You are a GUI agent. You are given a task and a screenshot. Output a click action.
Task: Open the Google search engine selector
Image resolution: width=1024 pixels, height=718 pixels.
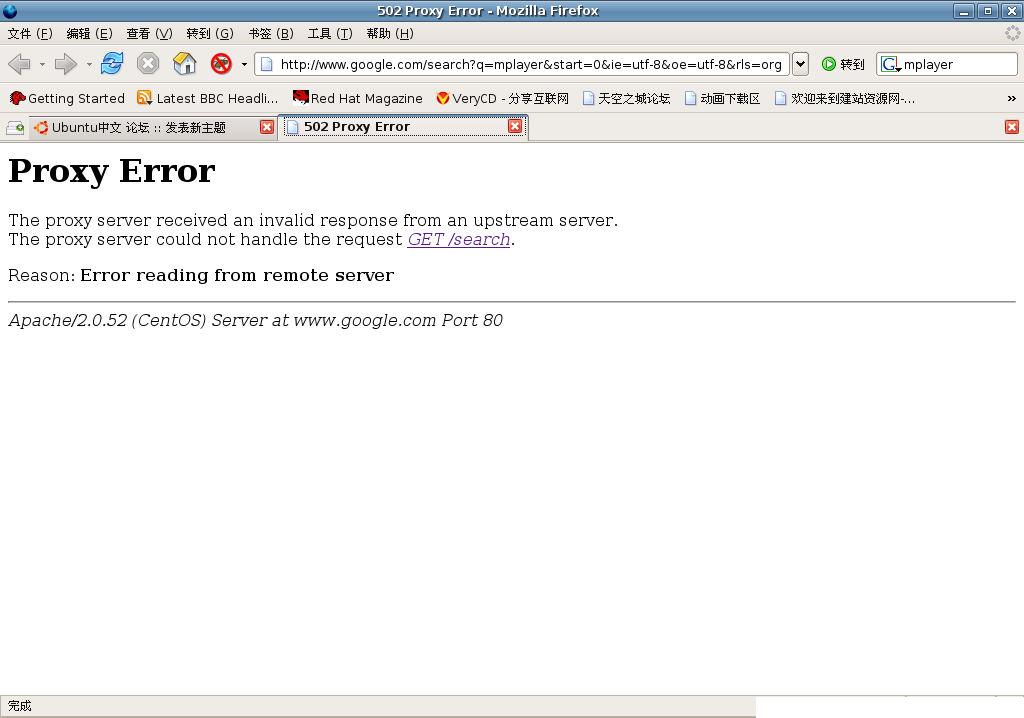pos(891,64)
